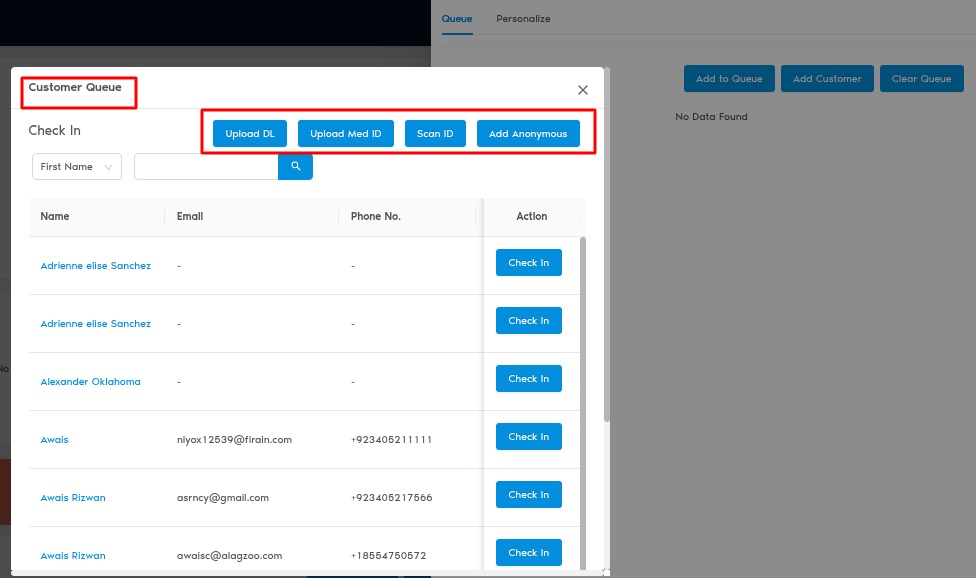Click the phone number +18554750572
976x578 pixels.
point(388,556)
